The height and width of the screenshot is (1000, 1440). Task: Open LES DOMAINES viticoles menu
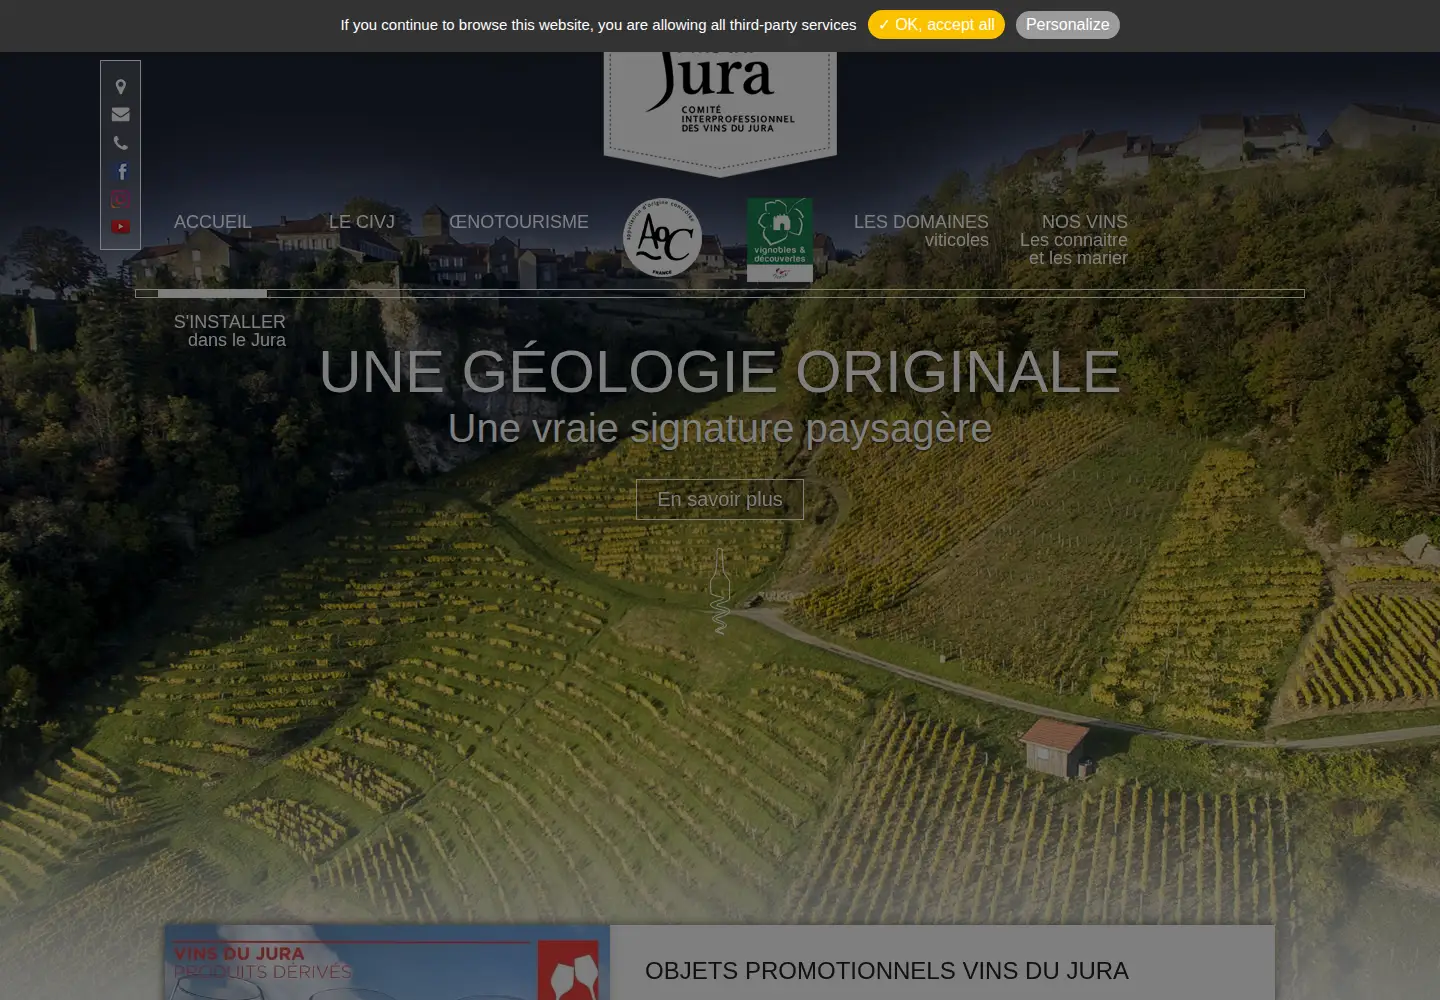point(921,231)
